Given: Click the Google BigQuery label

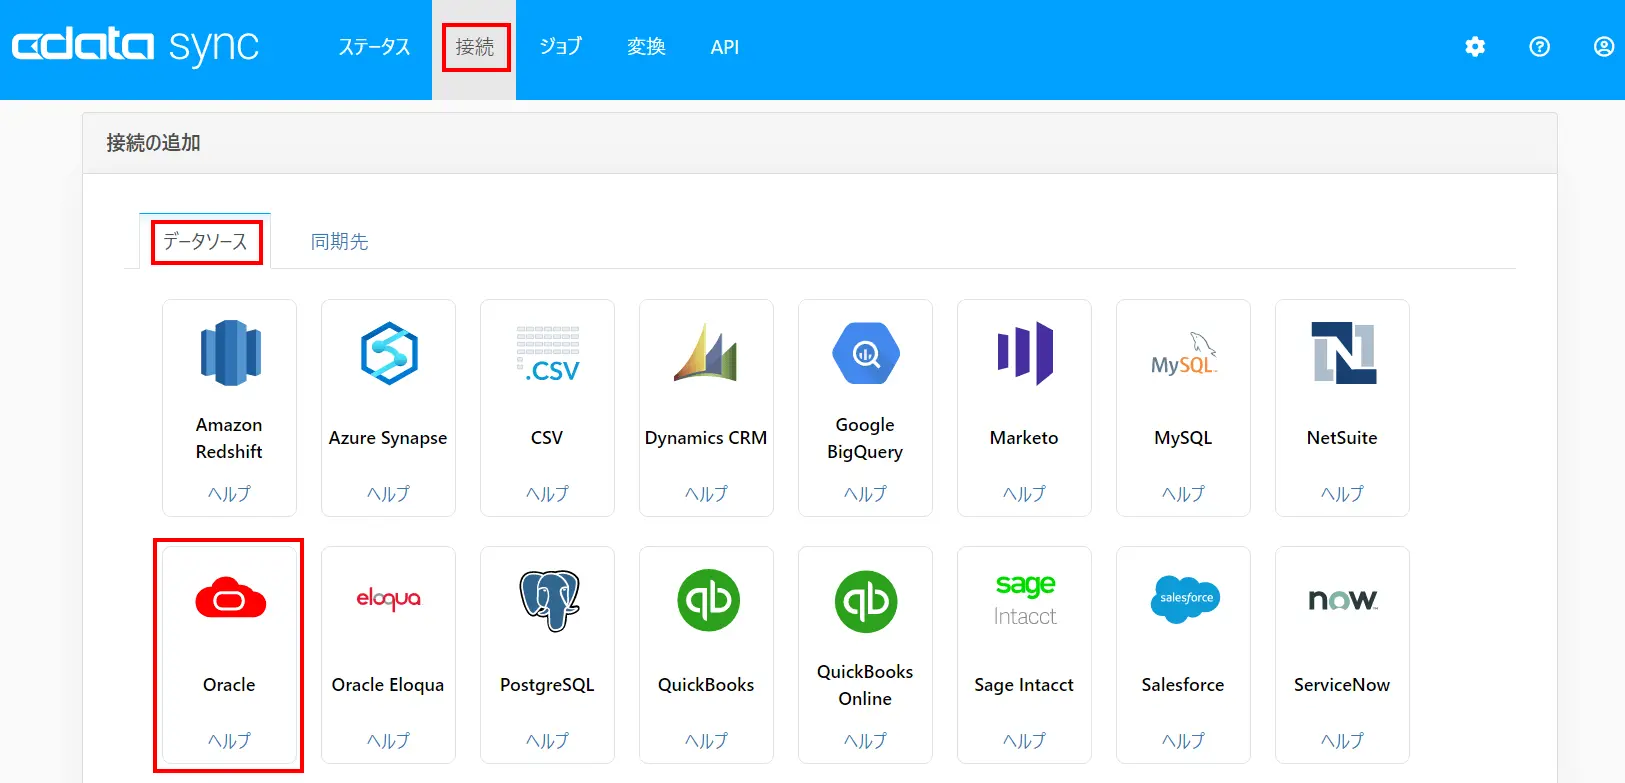Looking at the screenshot, I should pyautogui.click(x=865, y=438).
